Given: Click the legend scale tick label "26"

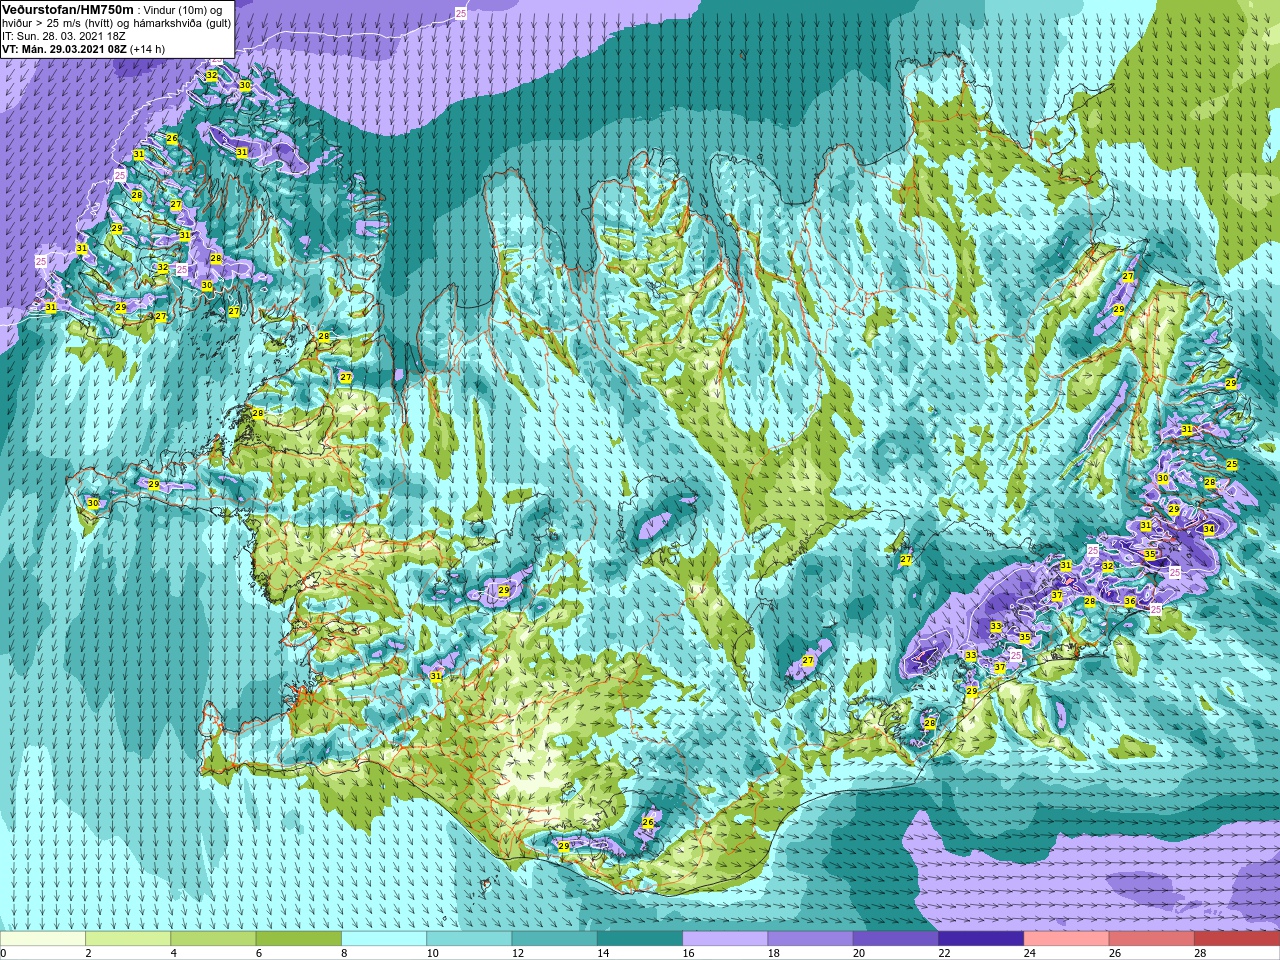Looking at the screenshot, I should pos(1114,953).
